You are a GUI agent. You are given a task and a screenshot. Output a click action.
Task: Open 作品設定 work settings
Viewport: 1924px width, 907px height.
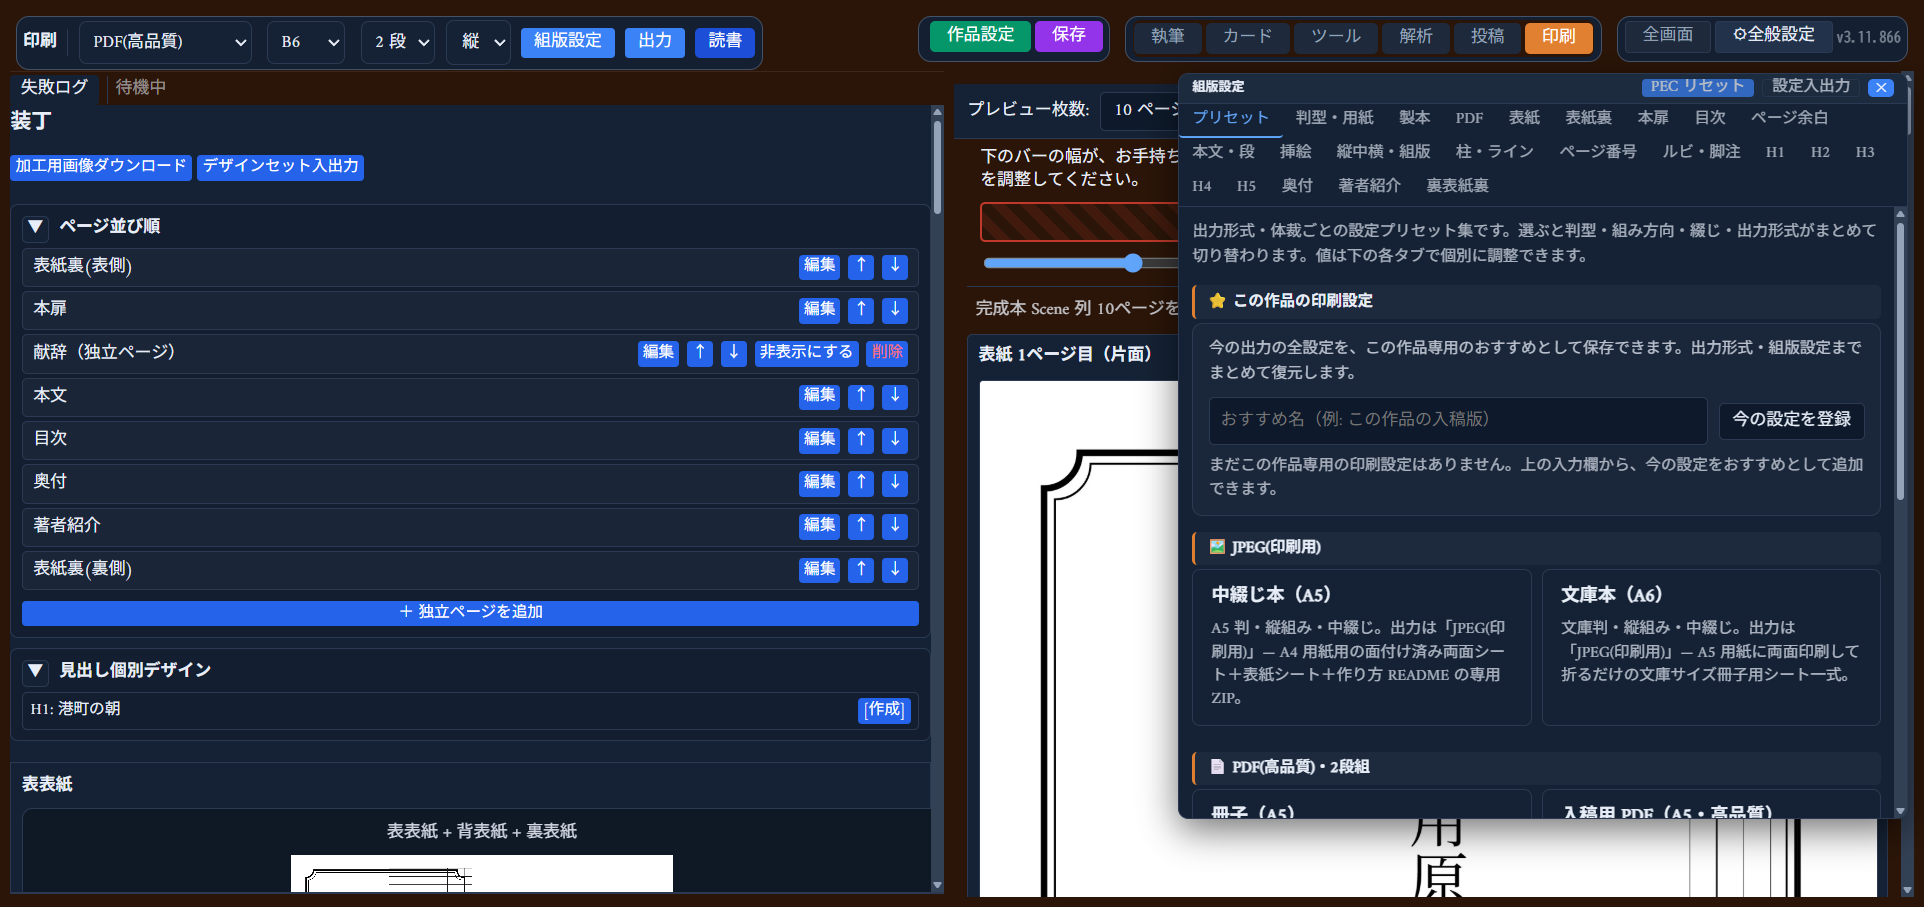(x=980, y=36)
